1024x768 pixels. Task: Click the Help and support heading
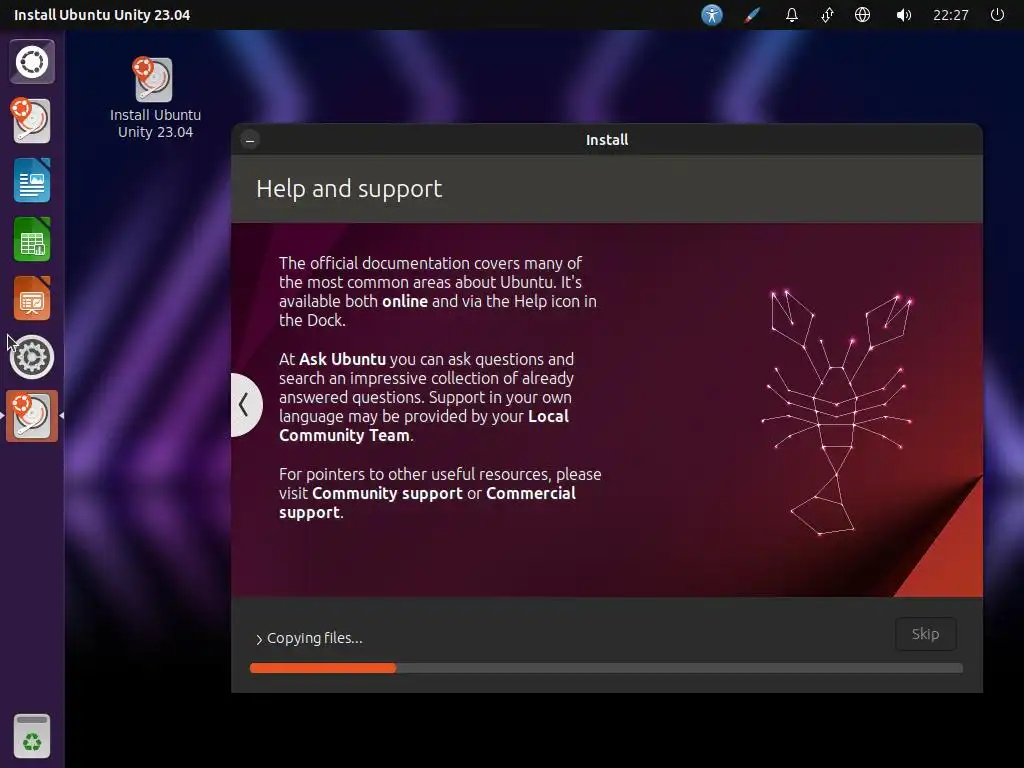click(349, 189)
